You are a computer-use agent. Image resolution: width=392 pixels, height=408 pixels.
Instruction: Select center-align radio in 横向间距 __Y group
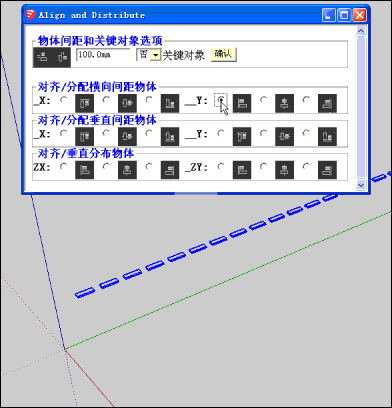tap(264, 99)
